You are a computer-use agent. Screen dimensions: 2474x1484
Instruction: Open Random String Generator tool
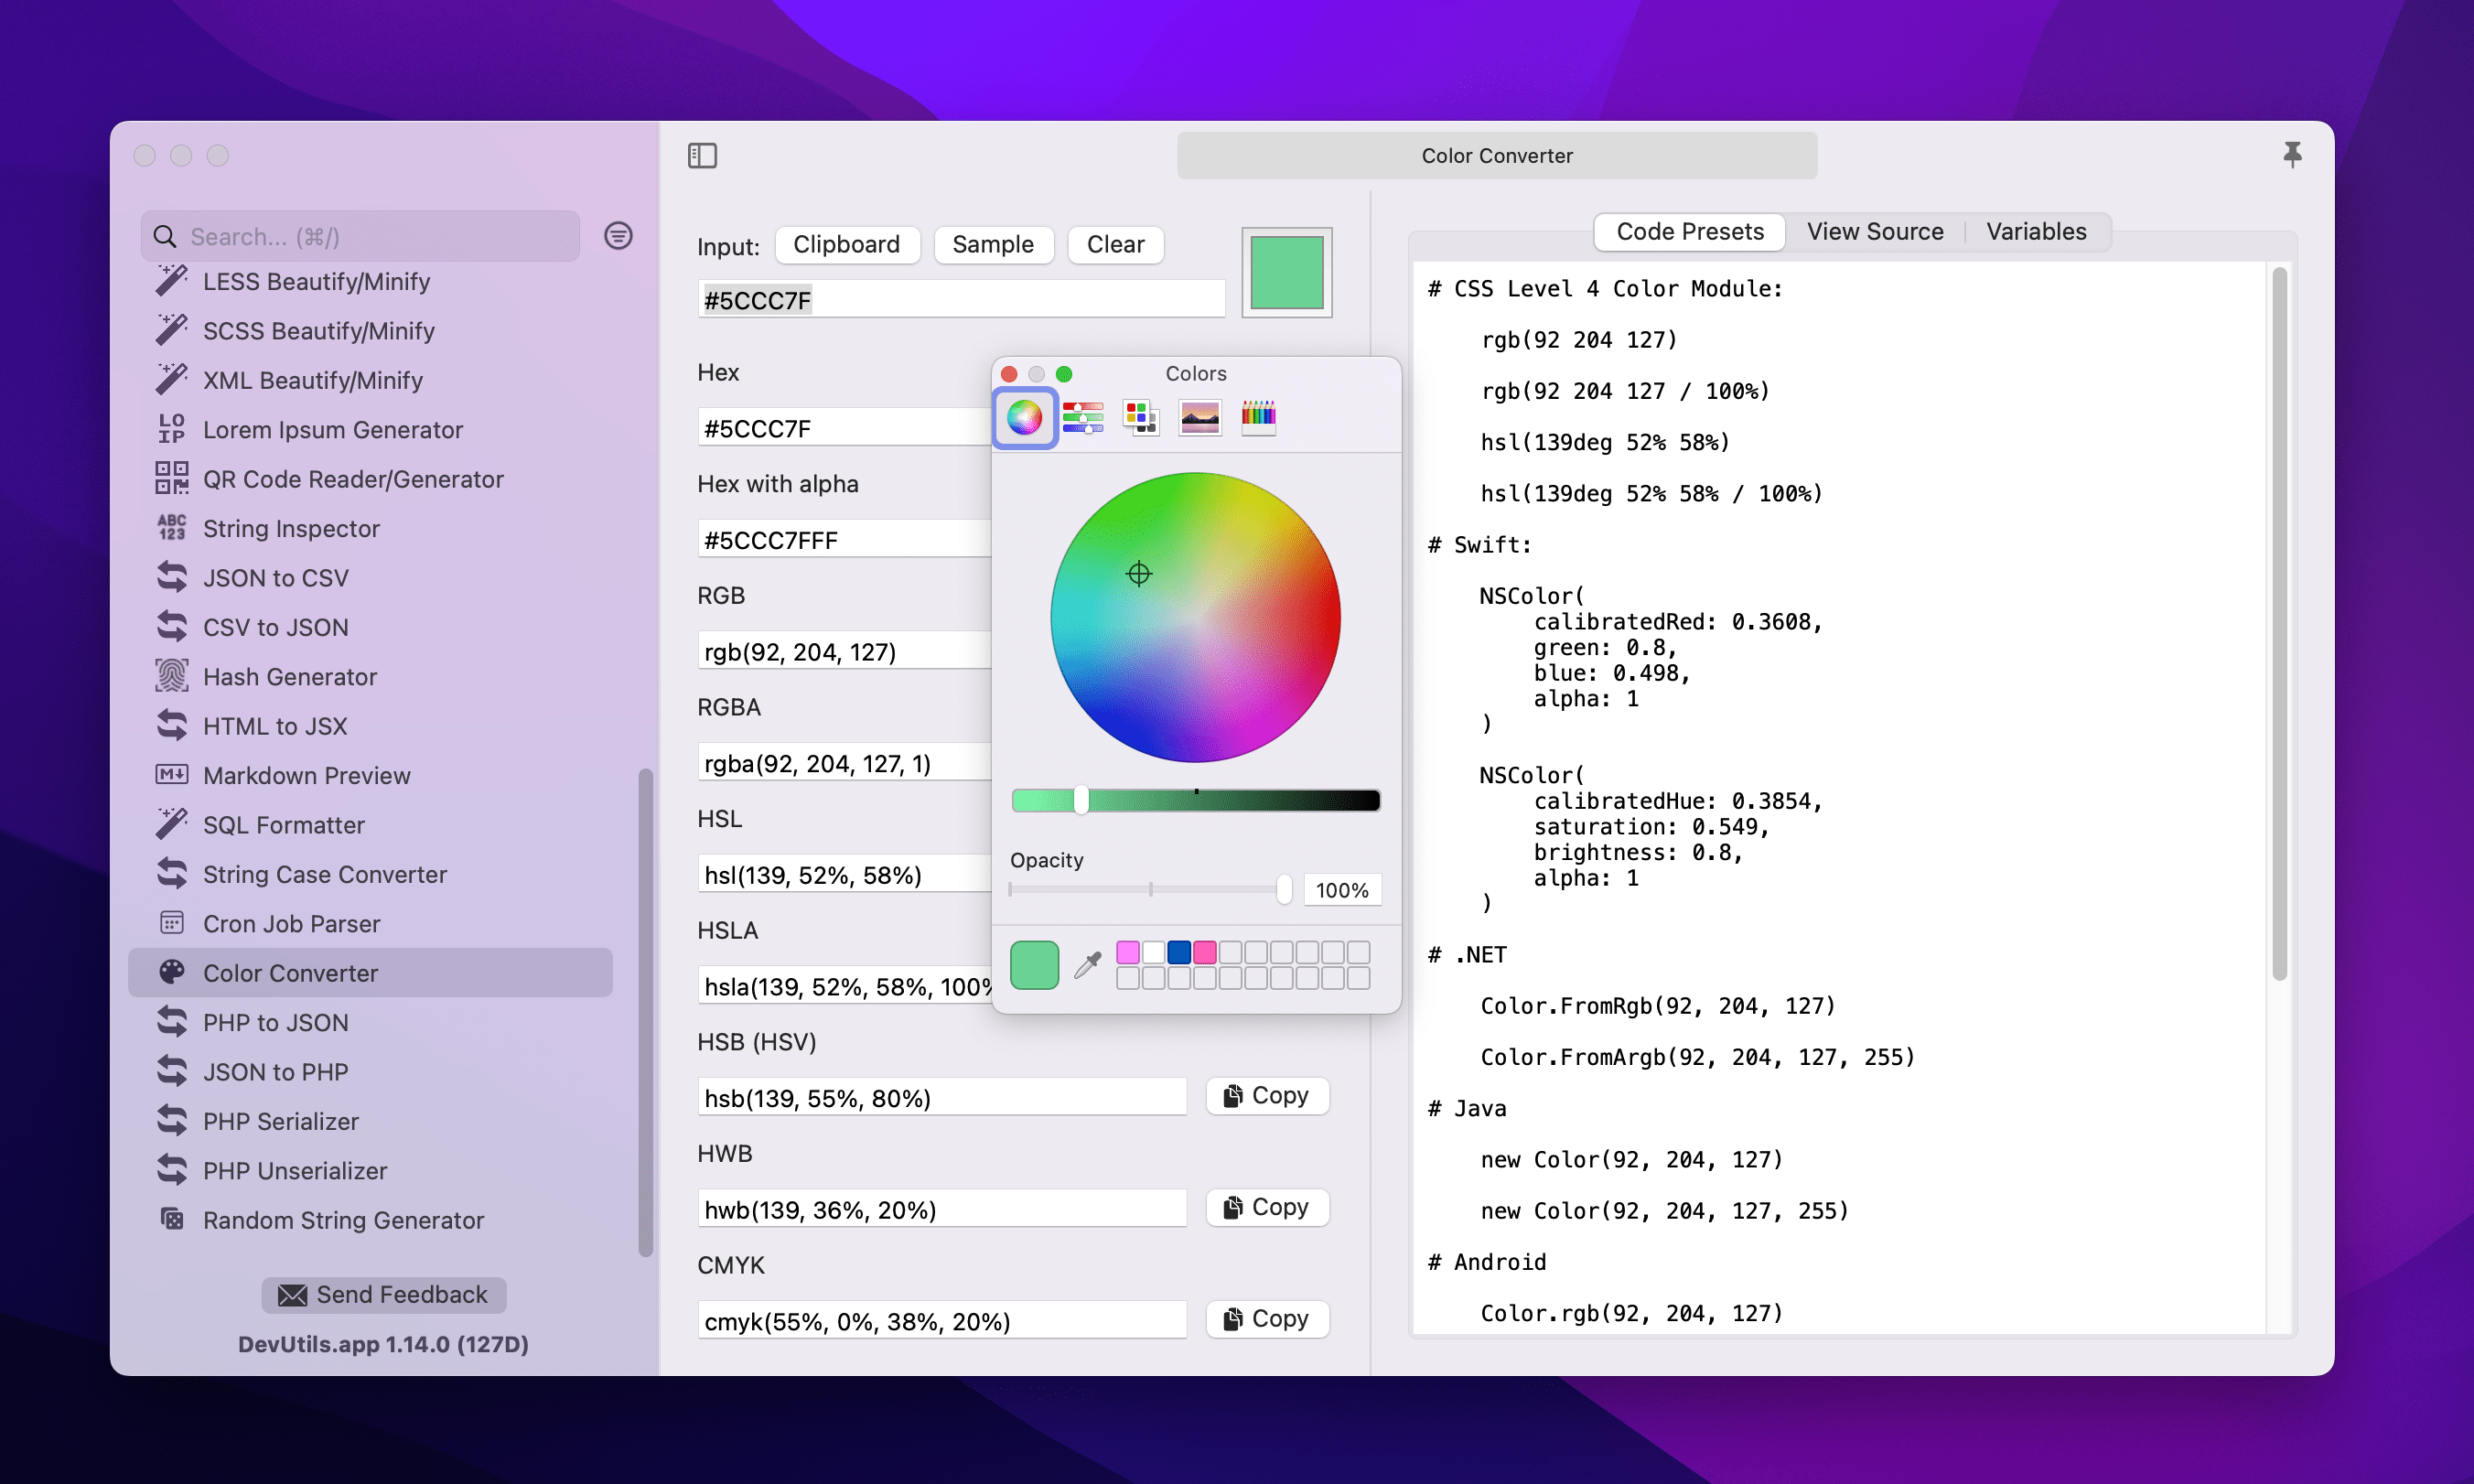pos(370,1220)
